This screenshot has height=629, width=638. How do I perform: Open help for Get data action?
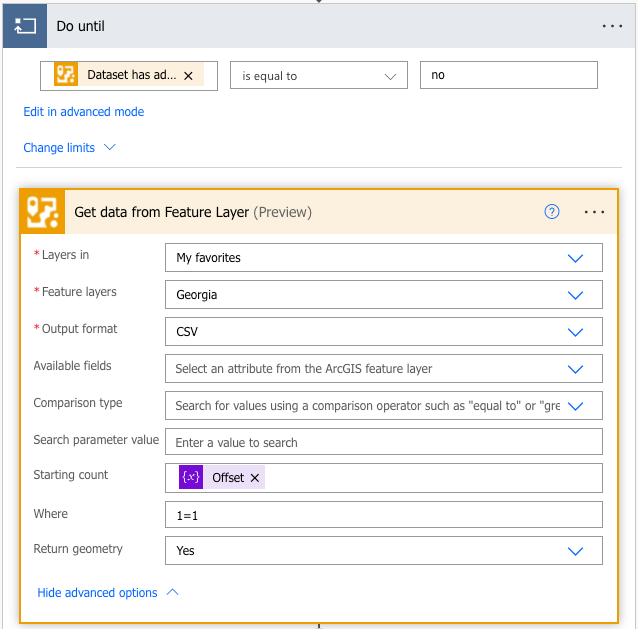pos(552,212)
